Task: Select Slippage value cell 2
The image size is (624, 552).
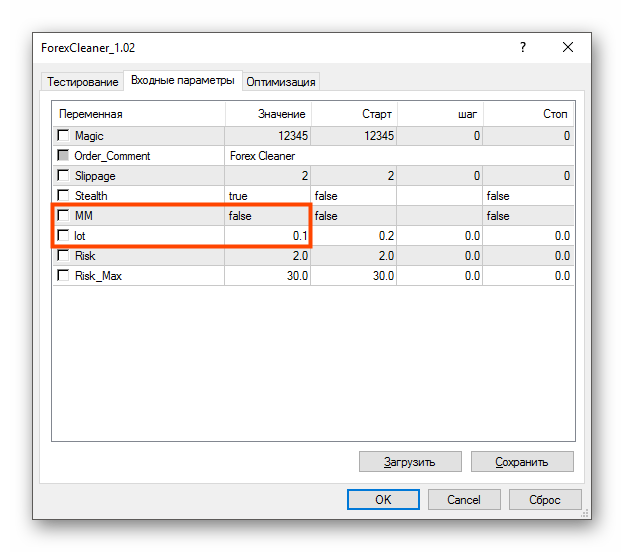Action: pyautogui.click(x=267, y=176)
